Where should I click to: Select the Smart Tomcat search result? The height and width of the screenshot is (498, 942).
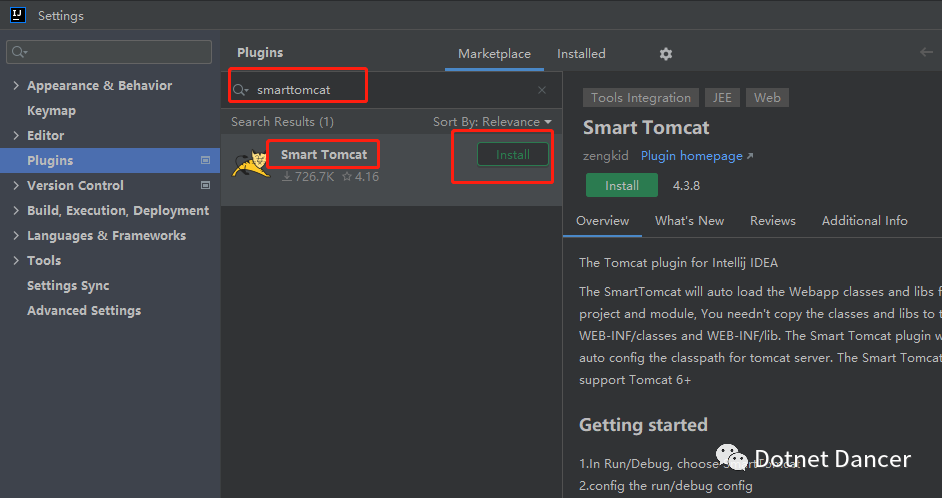(x=391, y=169)
